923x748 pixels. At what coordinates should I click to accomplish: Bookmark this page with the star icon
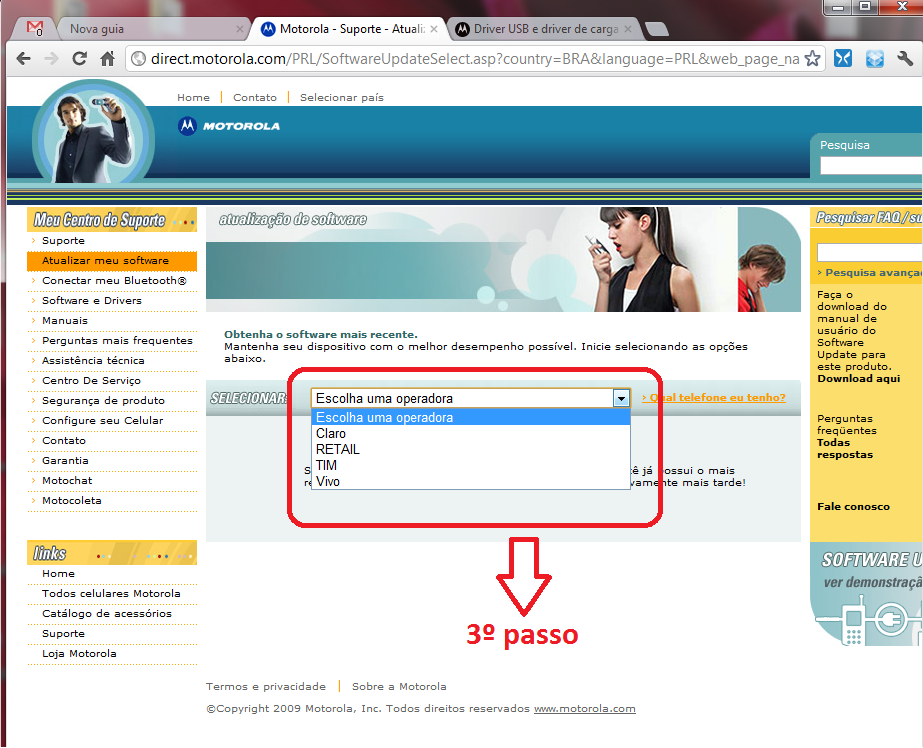[x=812, y=58]
